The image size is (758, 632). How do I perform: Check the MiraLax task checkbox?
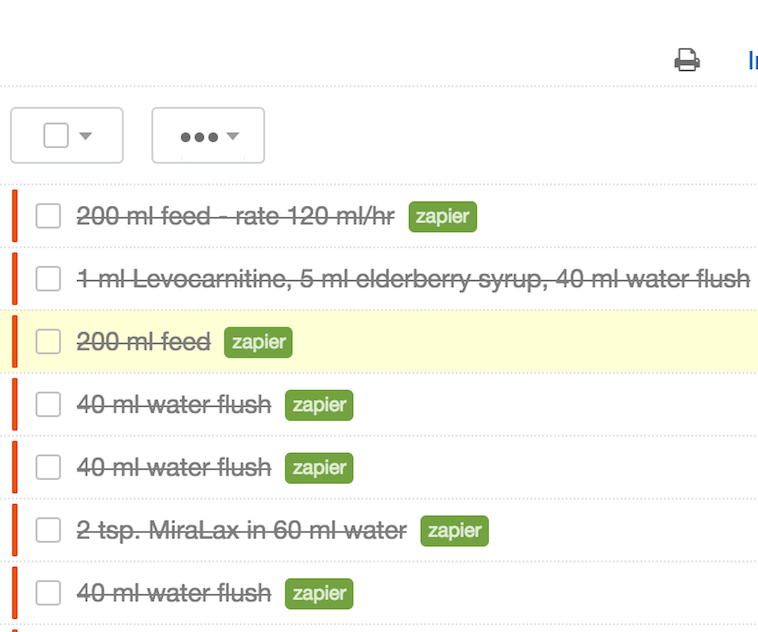48,530
